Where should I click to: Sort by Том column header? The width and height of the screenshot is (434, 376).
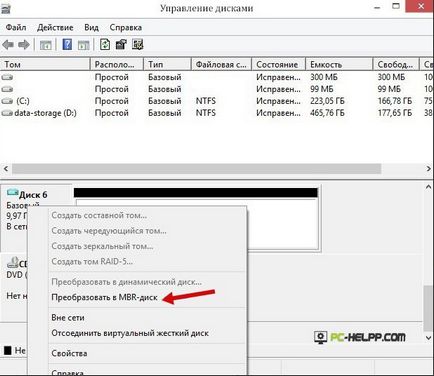pos(45,64)
